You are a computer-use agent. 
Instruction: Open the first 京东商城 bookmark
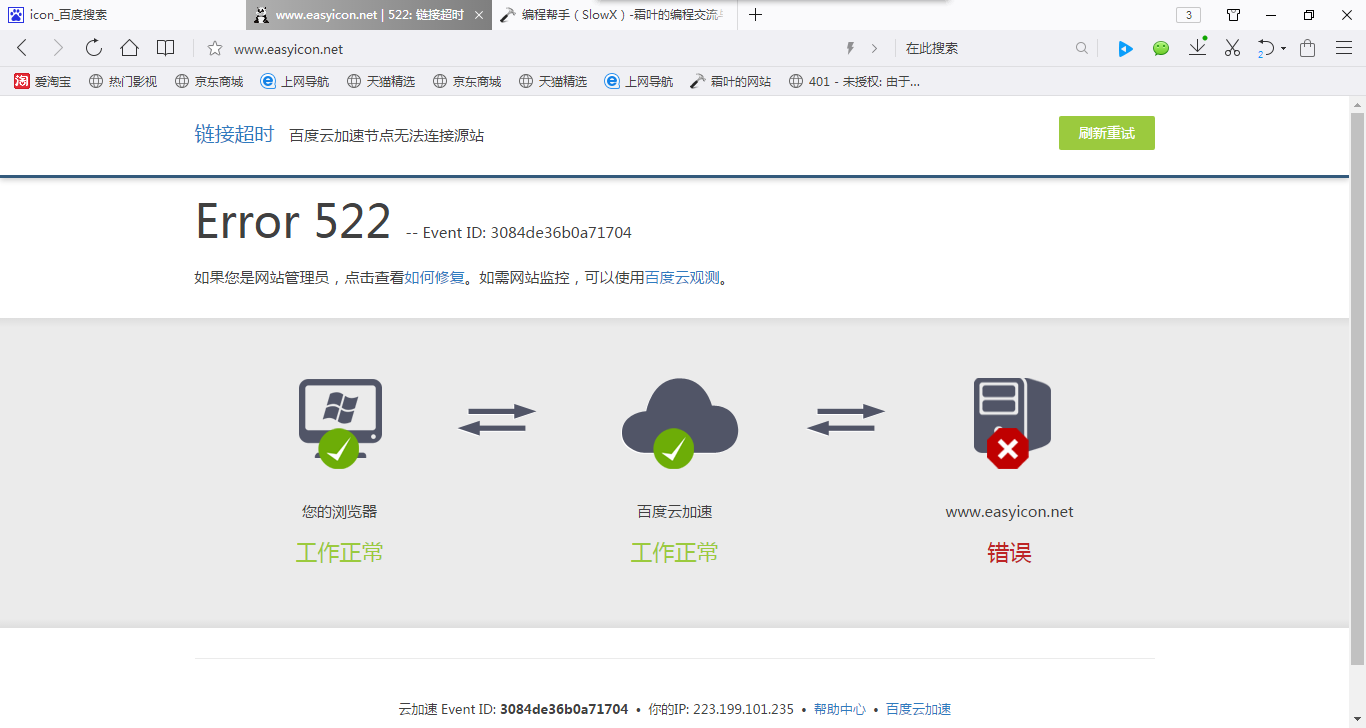coord(209,82)
